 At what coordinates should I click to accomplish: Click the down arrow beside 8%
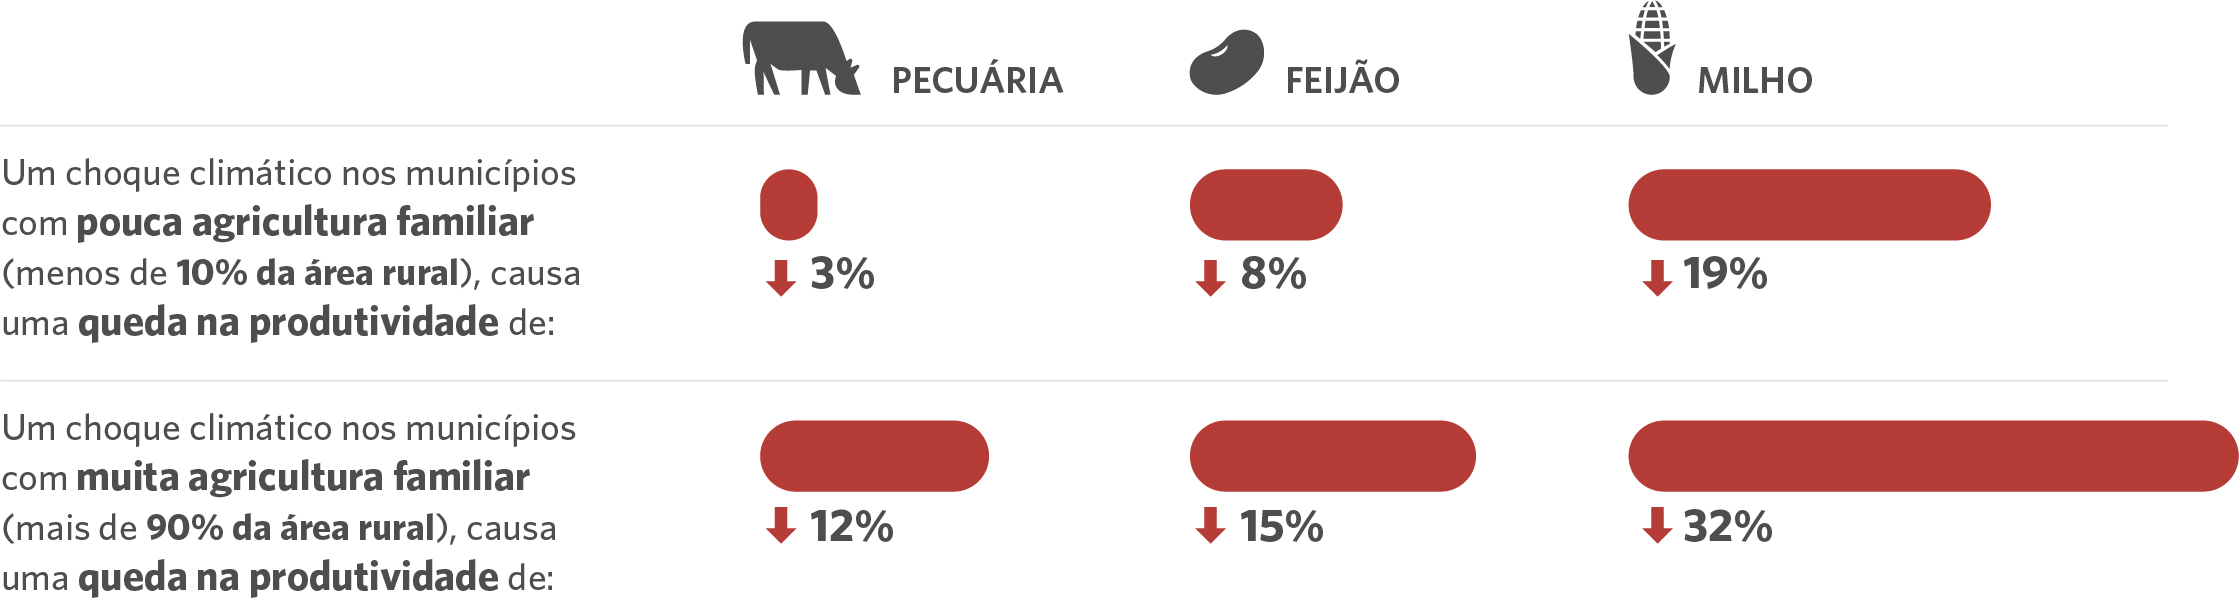(1211, 278)
